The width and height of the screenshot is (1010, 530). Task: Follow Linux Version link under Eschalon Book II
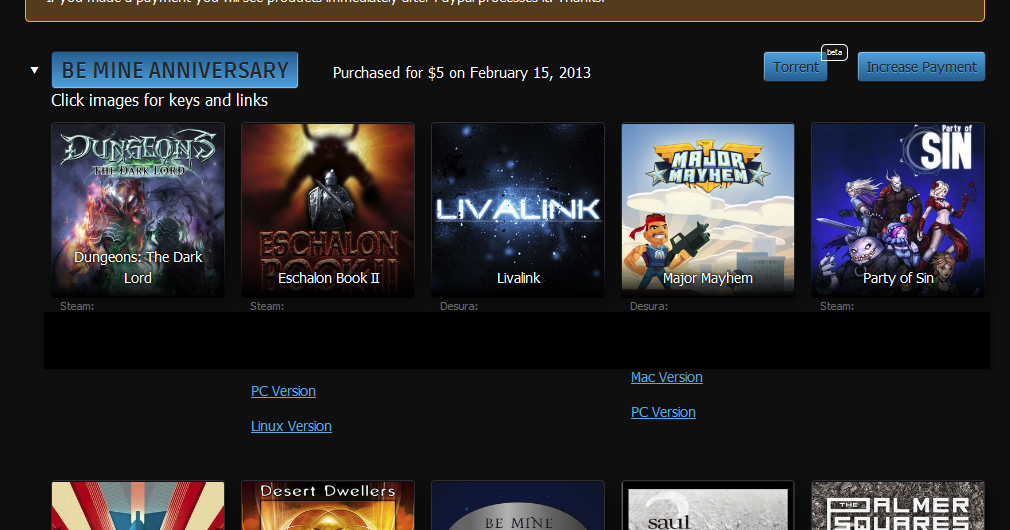[291, 426]
